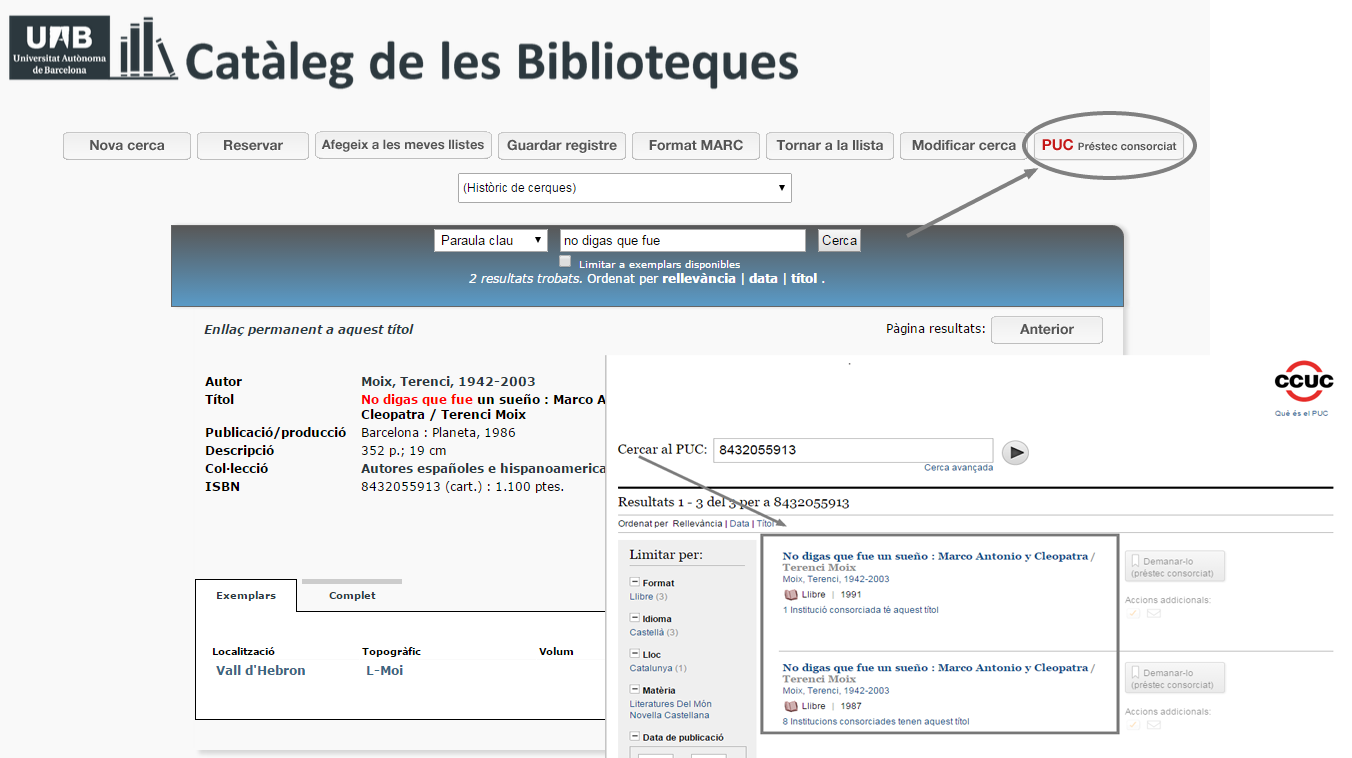Click Demanar-lo button for 1991 edition

1175,567
